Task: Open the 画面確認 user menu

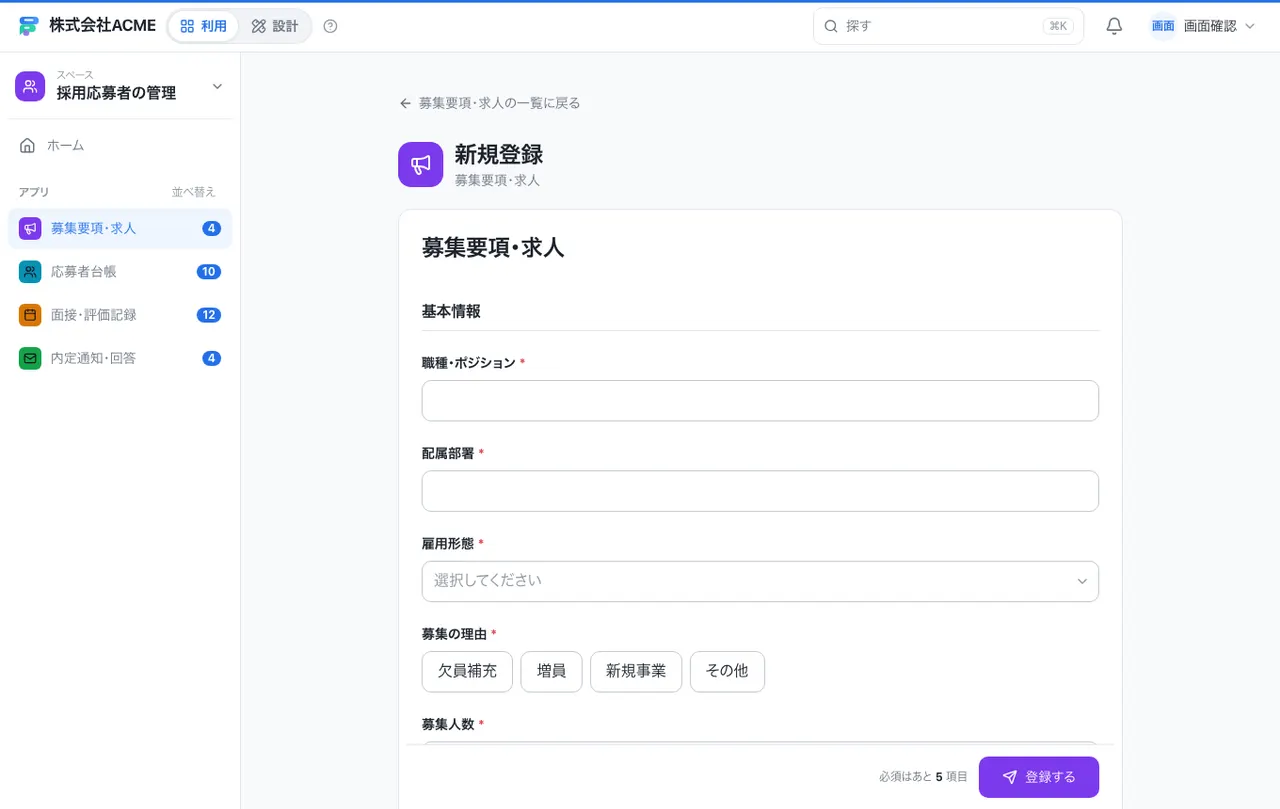Action: pyautogui.click(x=1203, y=26)
